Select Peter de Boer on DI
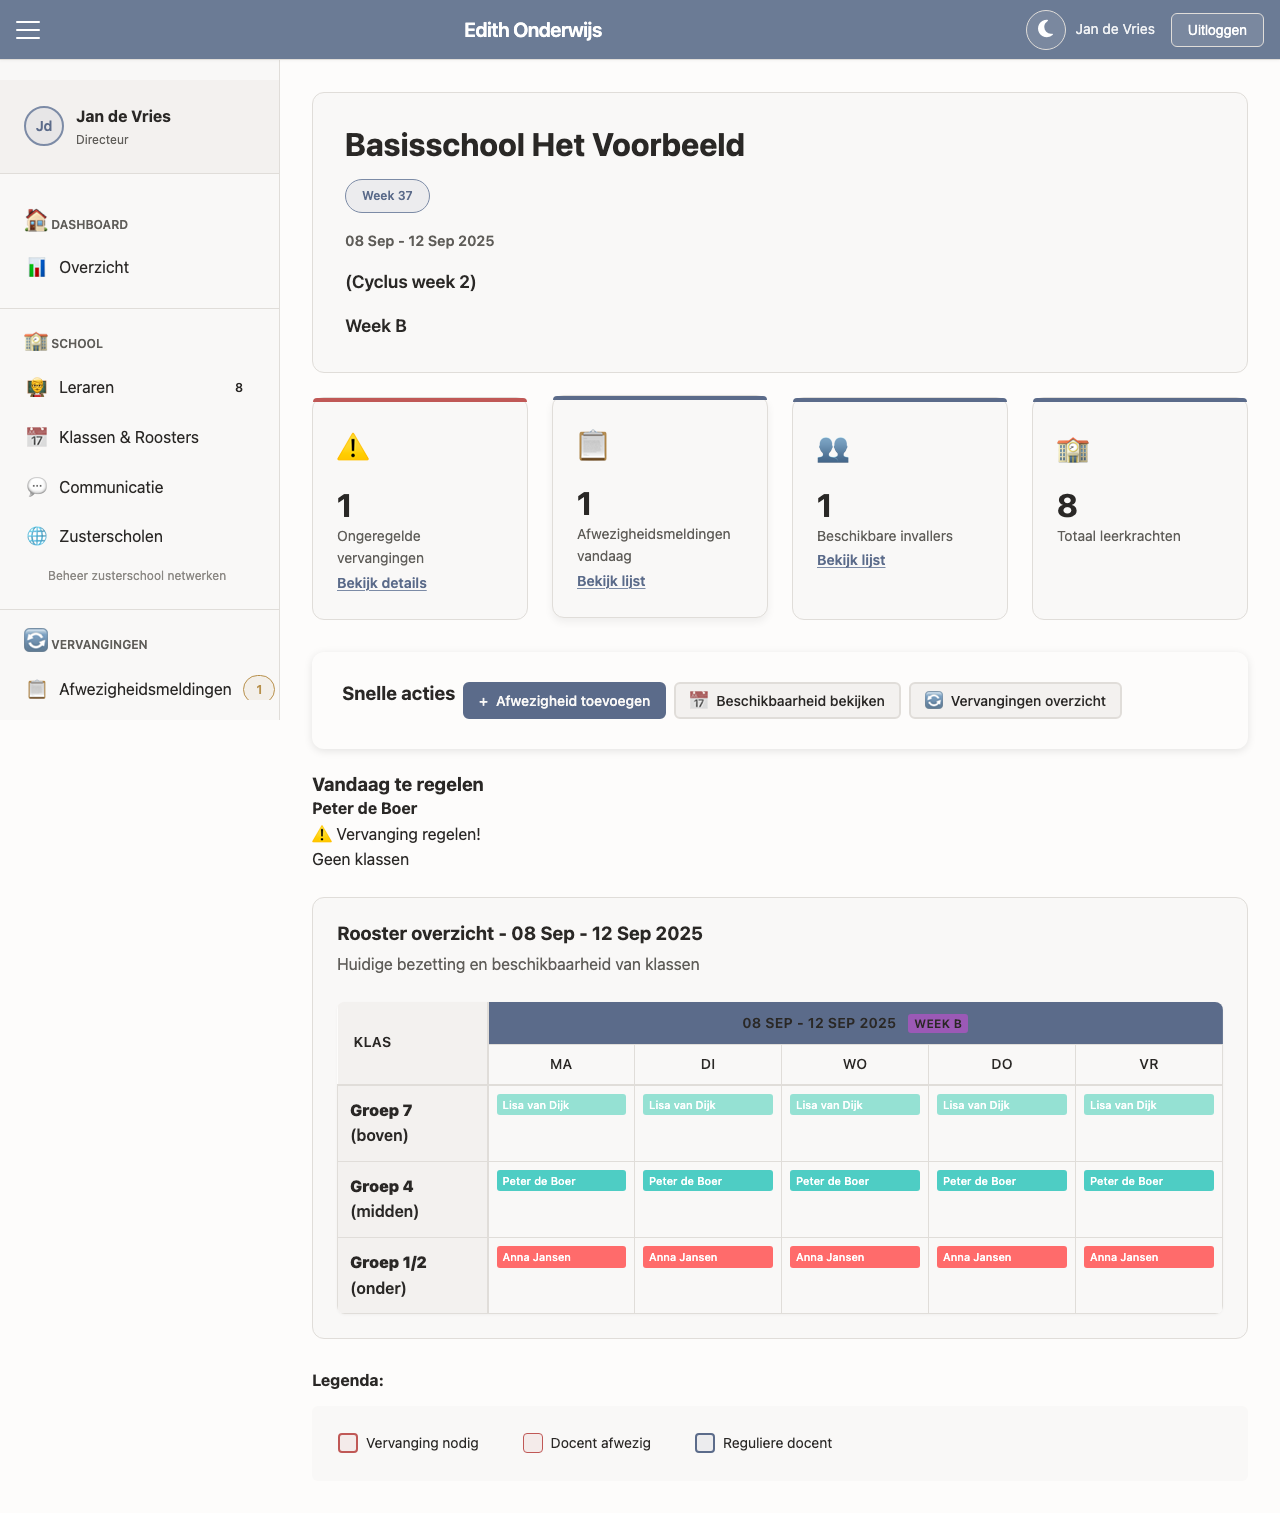Screen dimensions: 1280x1513 pos(708,1181)
